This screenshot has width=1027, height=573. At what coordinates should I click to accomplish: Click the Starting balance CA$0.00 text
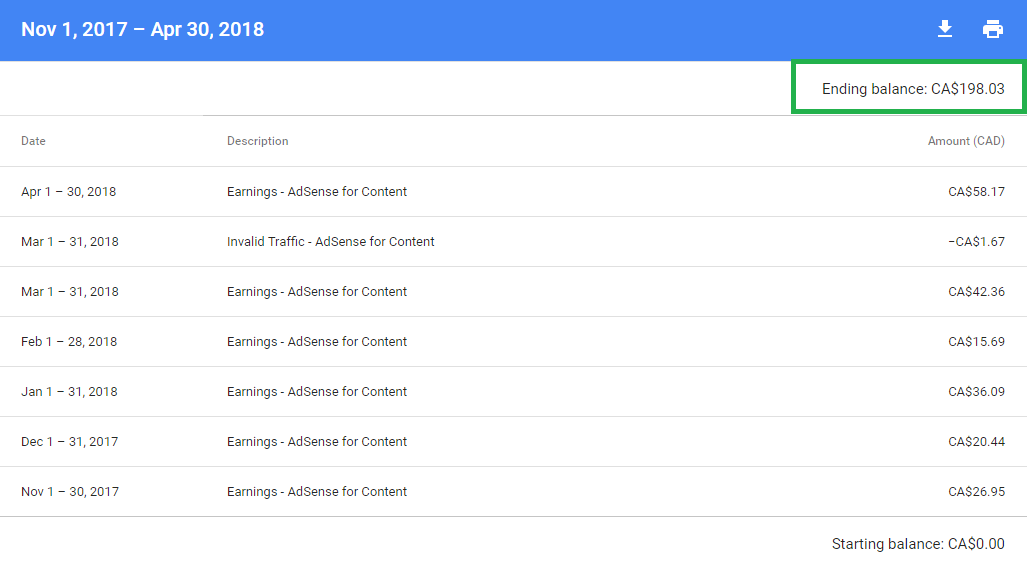point(918,544)
